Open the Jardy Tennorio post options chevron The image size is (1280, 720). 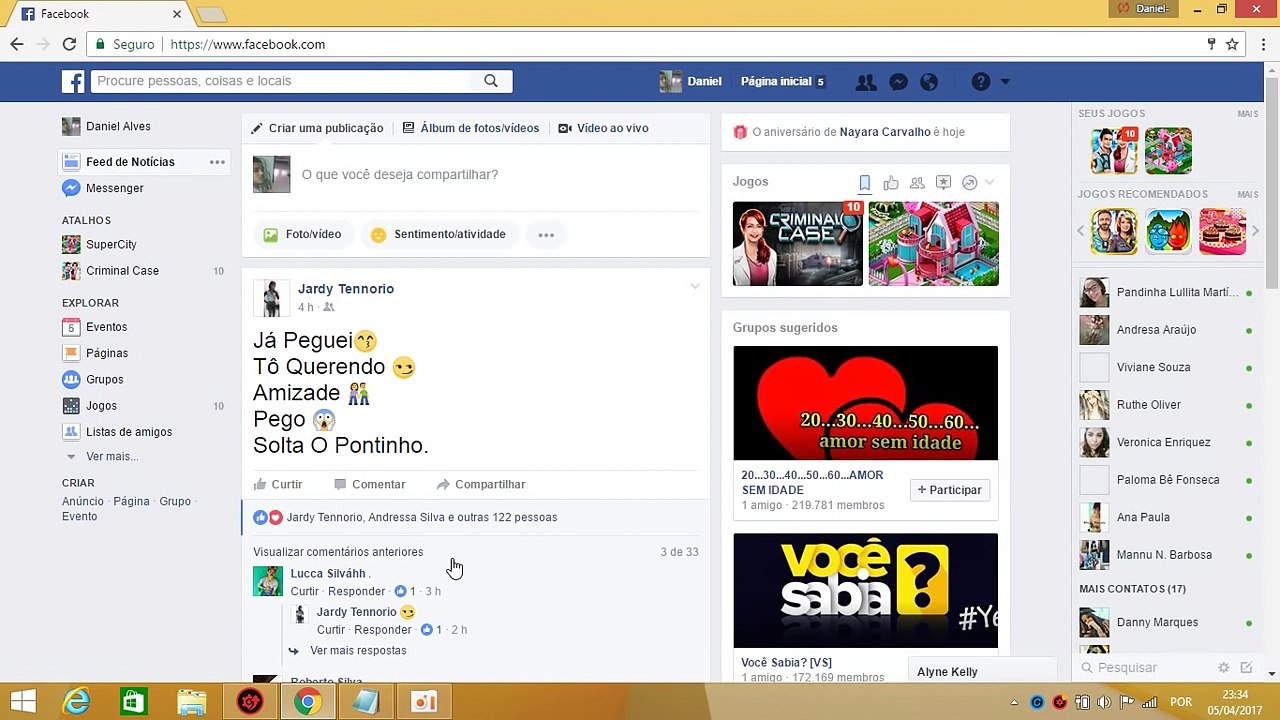[695, 287]
